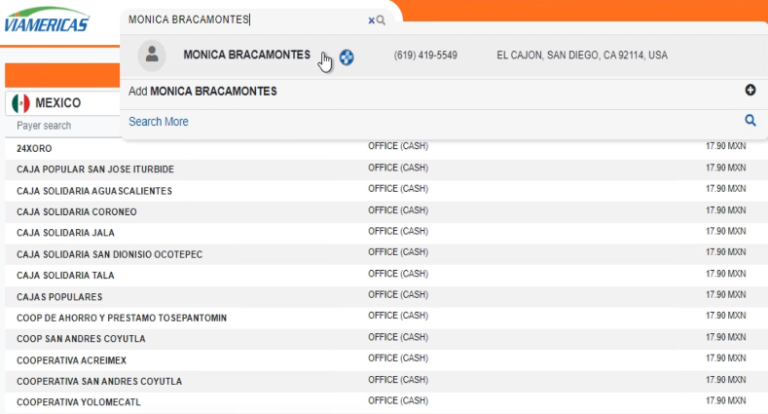Select payer CAJA POPULAR SAN JOSE ITURBIDE
Viewport: 768px width, 414px height.
click(x=95, y=170)
